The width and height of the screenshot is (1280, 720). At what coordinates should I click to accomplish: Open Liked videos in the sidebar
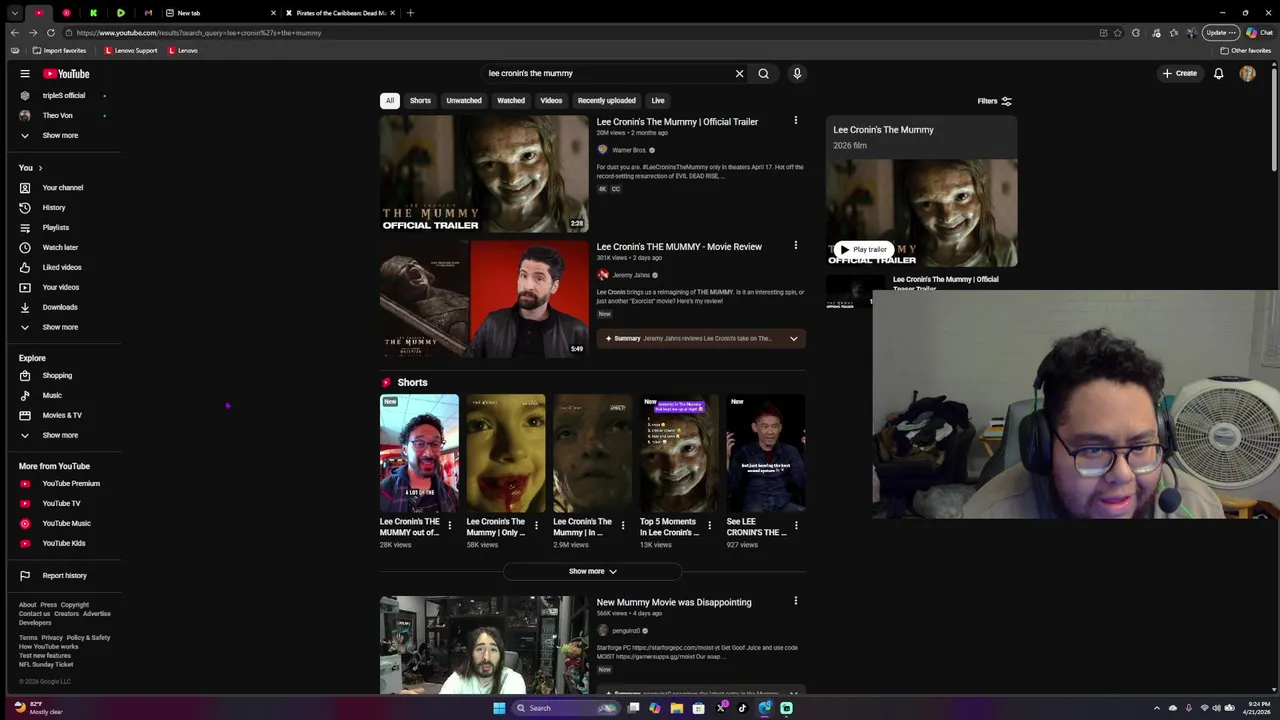click(62, 267)
